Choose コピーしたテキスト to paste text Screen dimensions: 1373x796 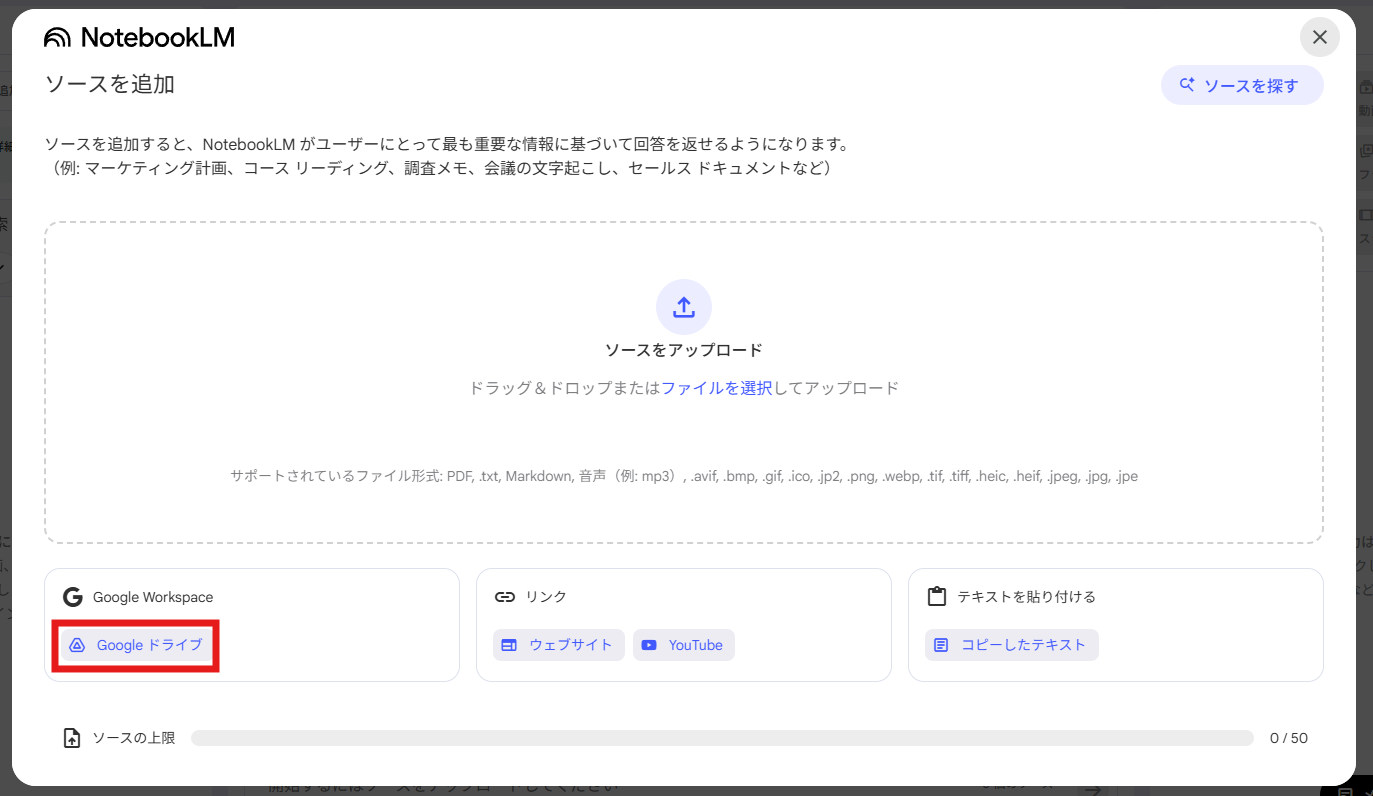pyautogui.click(x=1012, y=645)
